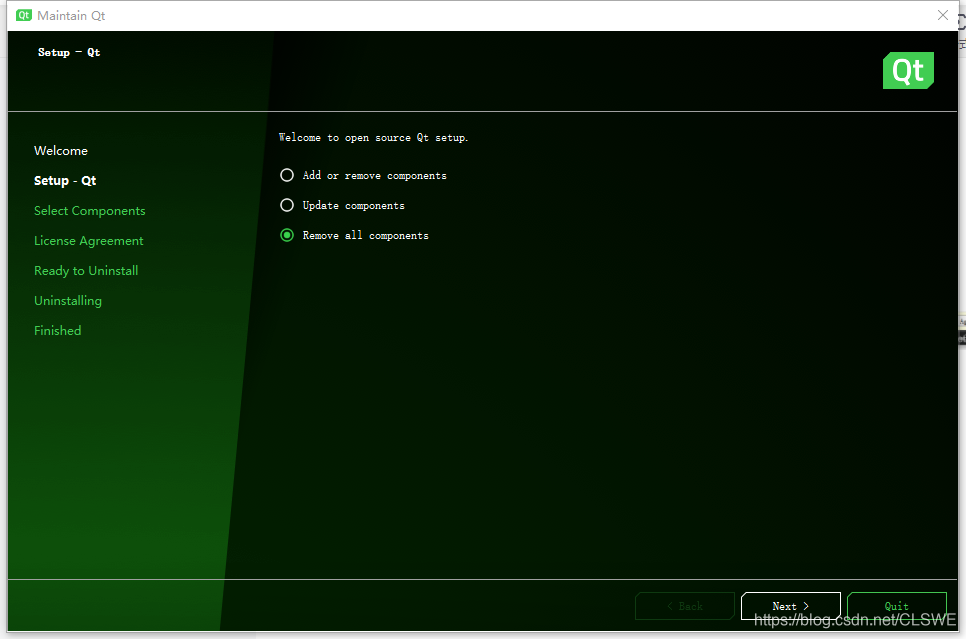Click the Qt icon in title bar

tap(23, 15)
